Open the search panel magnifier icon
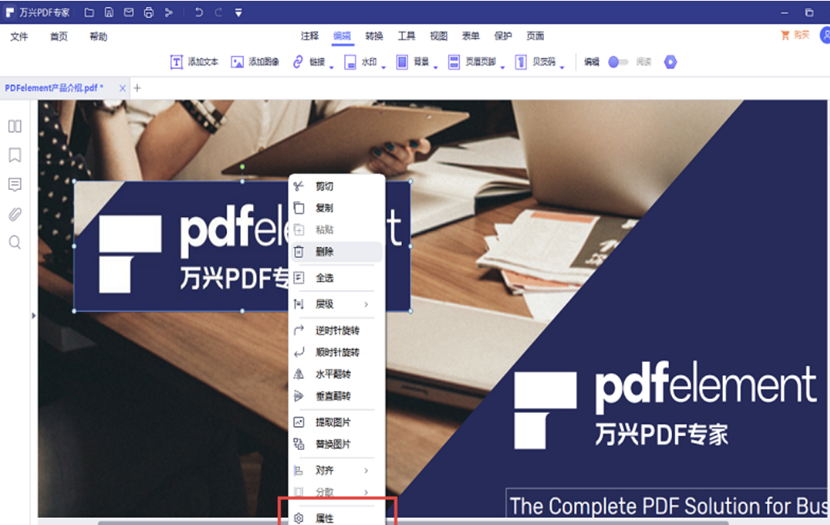Image resolution: width=830 pixels, height=525 pixels. [x=15, y=242]
